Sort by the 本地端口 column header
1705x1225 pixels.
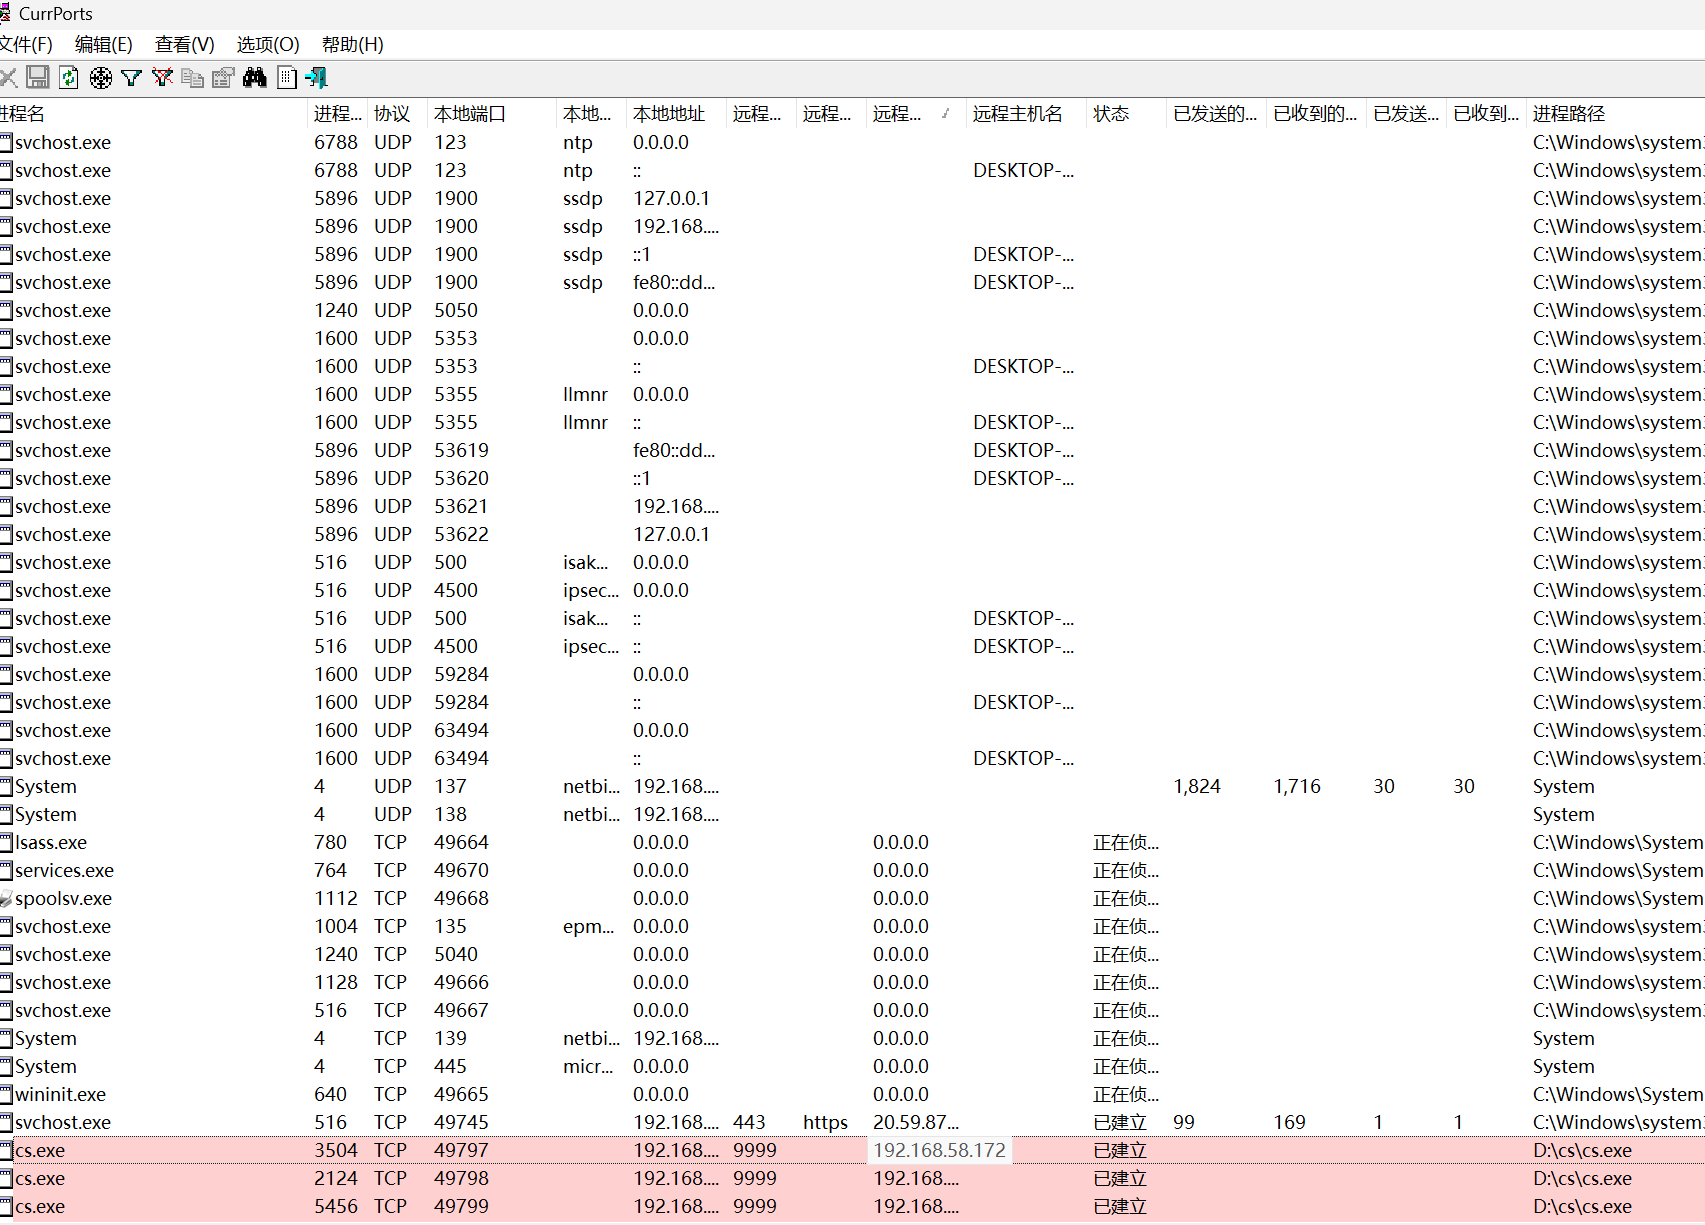pos(492,113)
